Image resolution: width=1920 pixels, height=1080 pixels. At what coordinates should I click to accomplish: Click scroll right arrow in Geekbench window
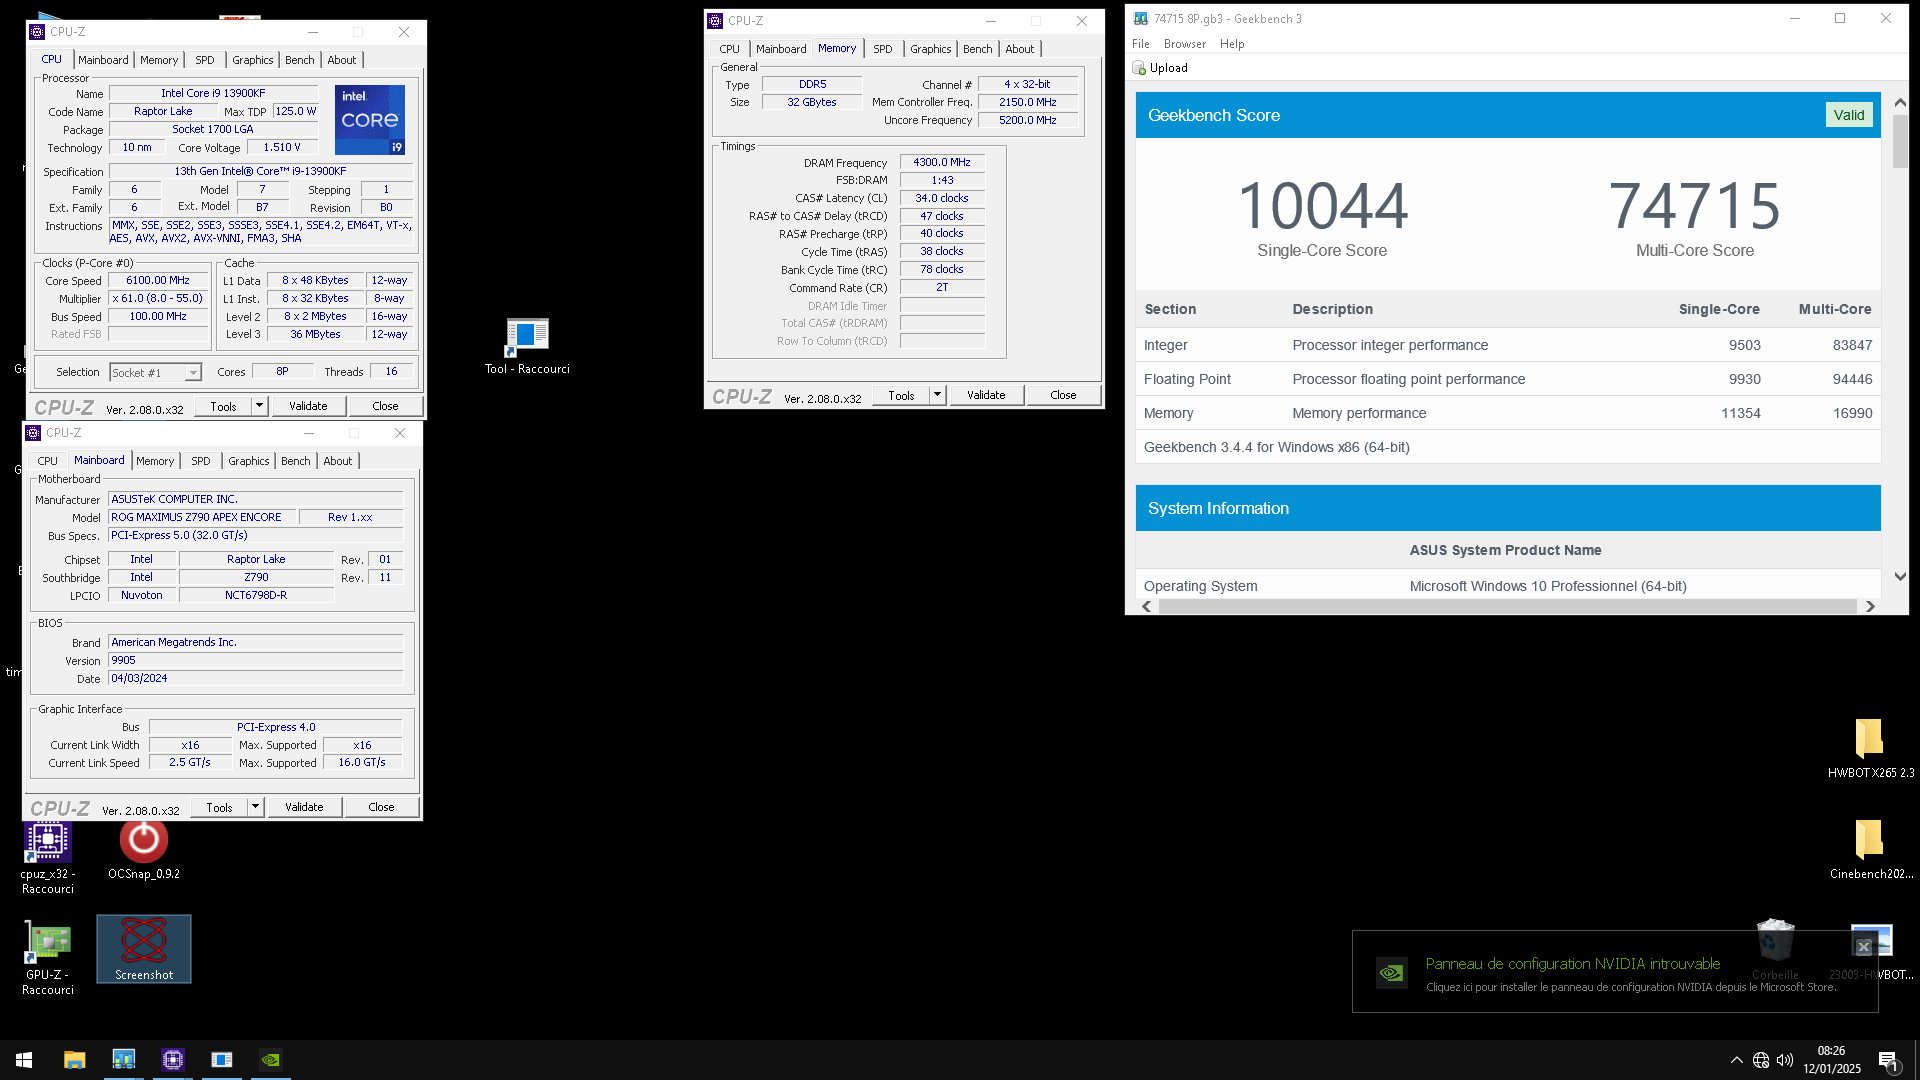click(x=1869, y=607)
